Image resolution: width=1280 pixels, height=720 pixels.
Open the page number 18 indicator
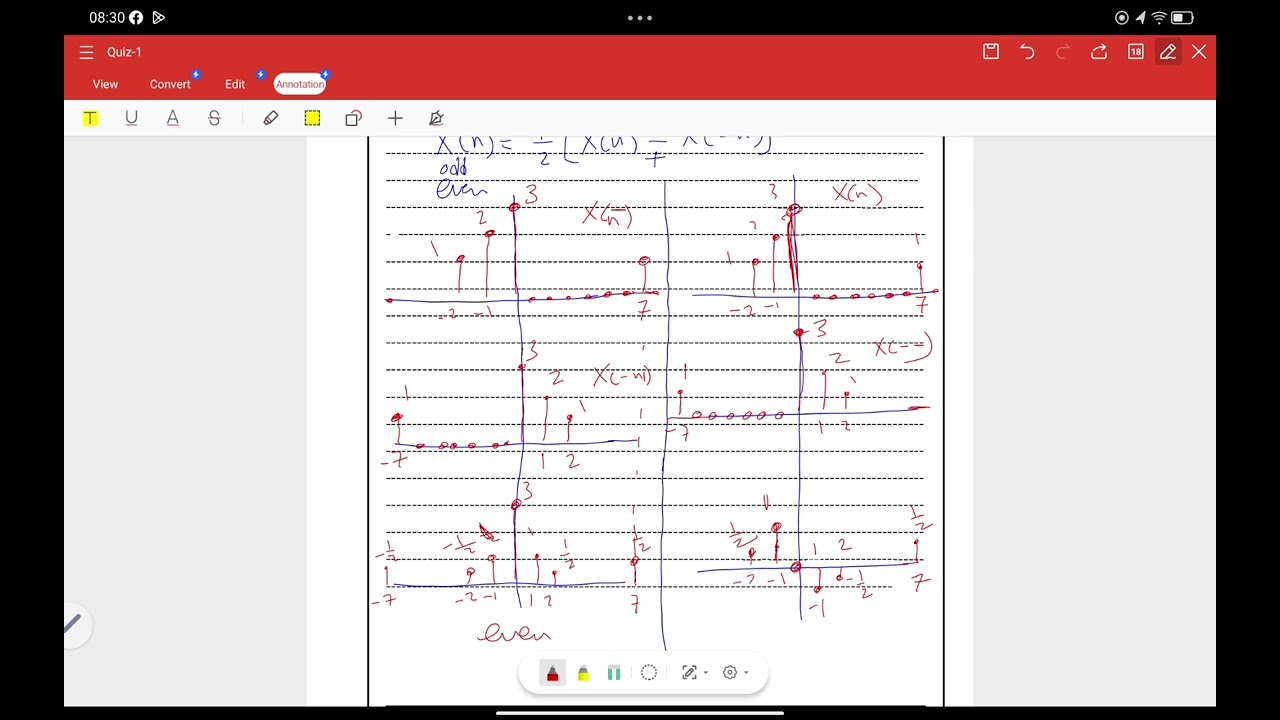(x=1135, y=52)
